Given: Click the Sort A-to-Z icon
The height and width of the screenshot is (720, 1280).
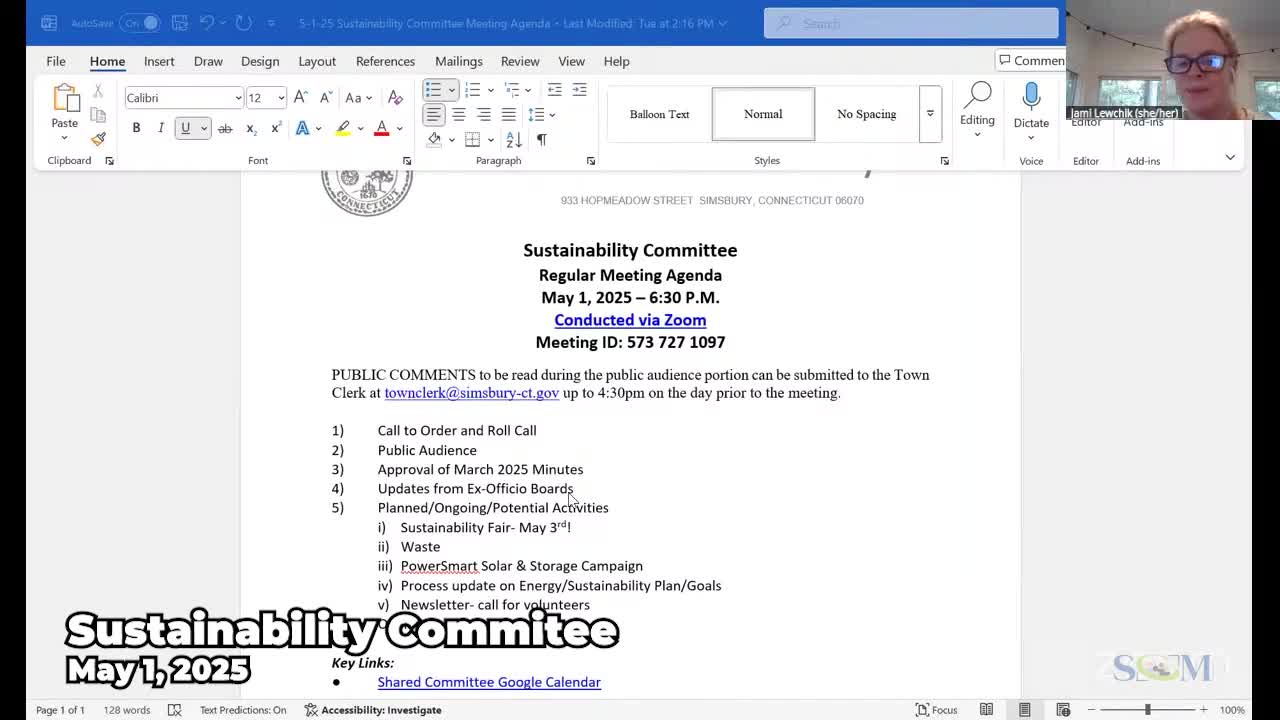Looking at the screenshot, I should 514,140.
